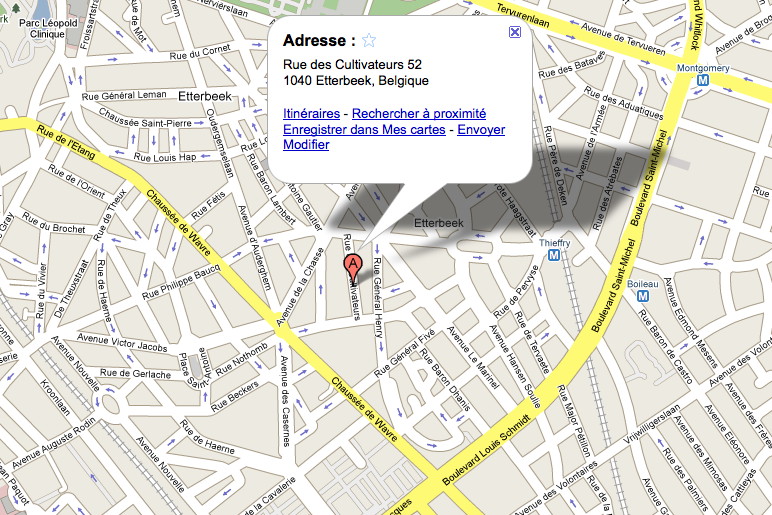Click the Kroonlaan label
This screenshot has height=515, width=772.
pyautogui.click(x=55, y=397)
